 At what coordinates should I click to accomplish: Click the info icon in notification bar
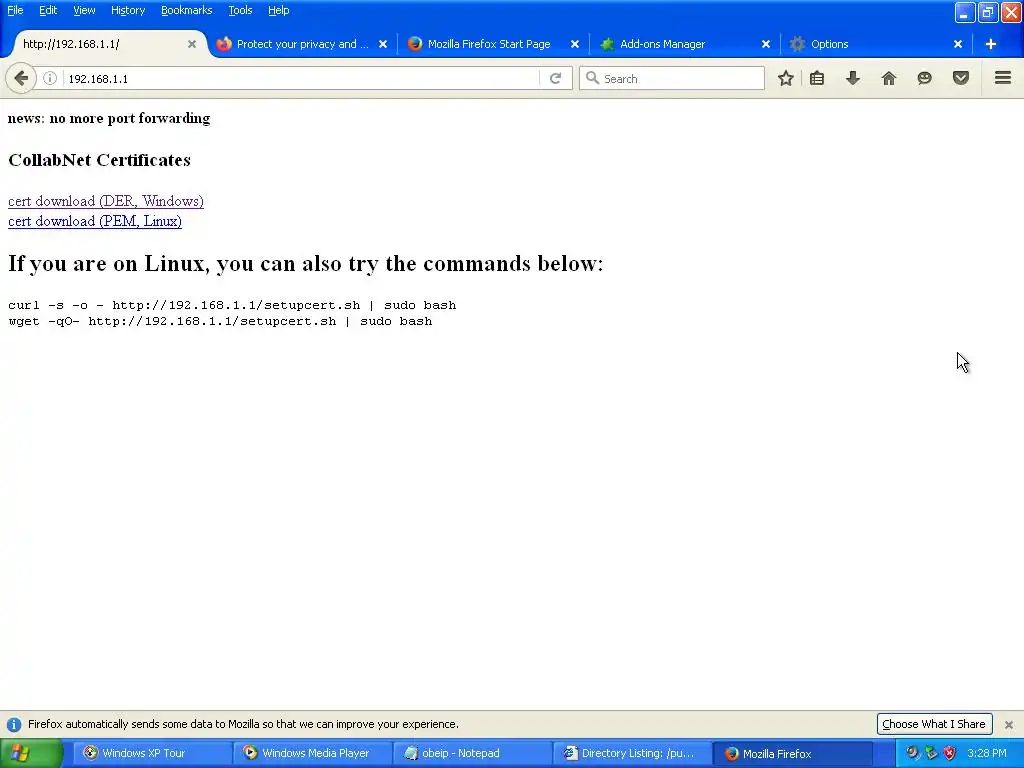pos(14,724)
